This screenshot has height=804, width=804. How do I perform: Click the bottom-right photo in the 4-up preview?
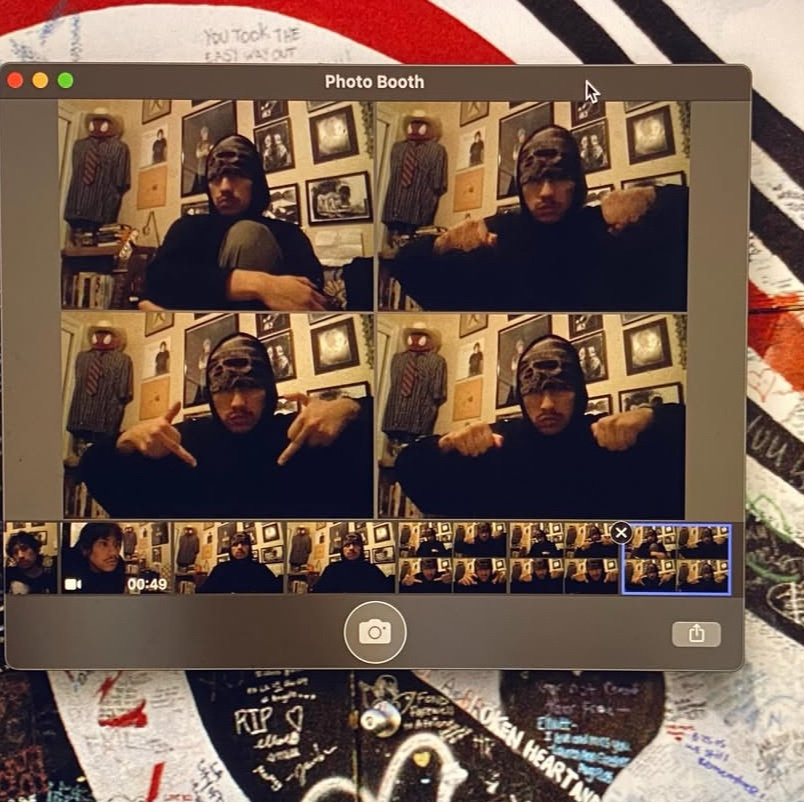[x=532, y=415]
